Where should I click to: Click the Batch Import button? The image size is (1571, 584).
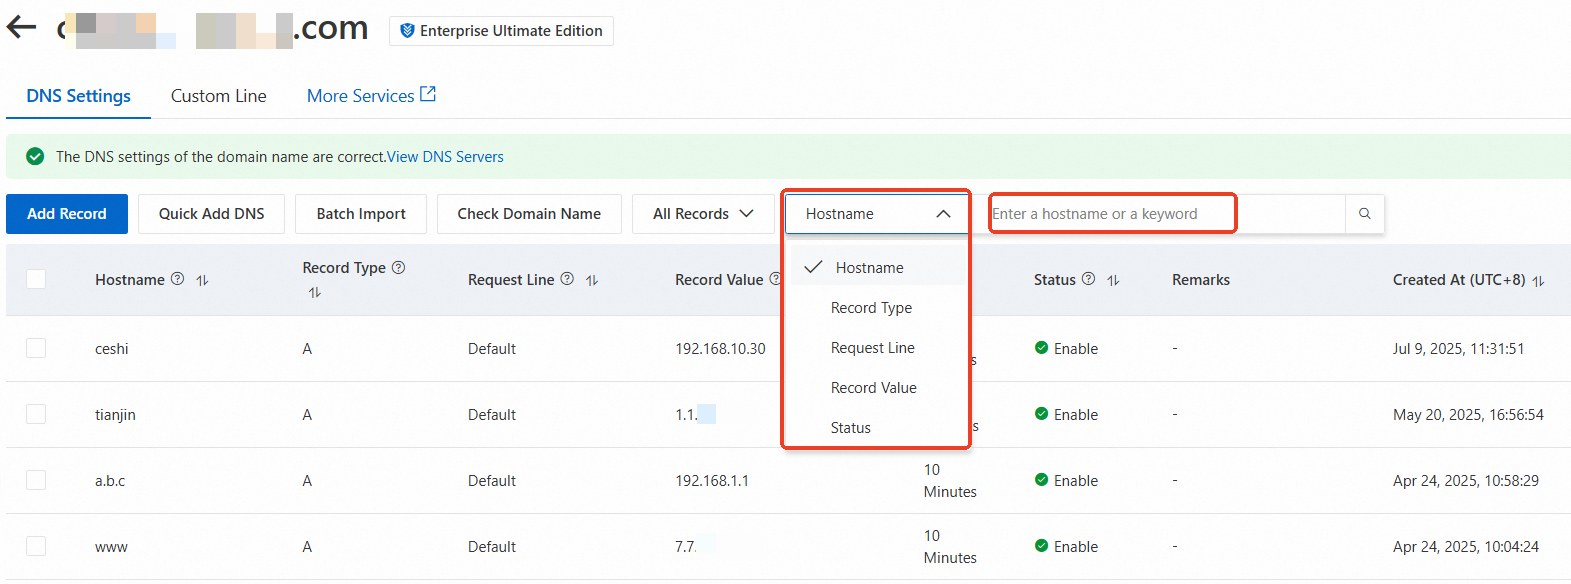pos(361,214)
